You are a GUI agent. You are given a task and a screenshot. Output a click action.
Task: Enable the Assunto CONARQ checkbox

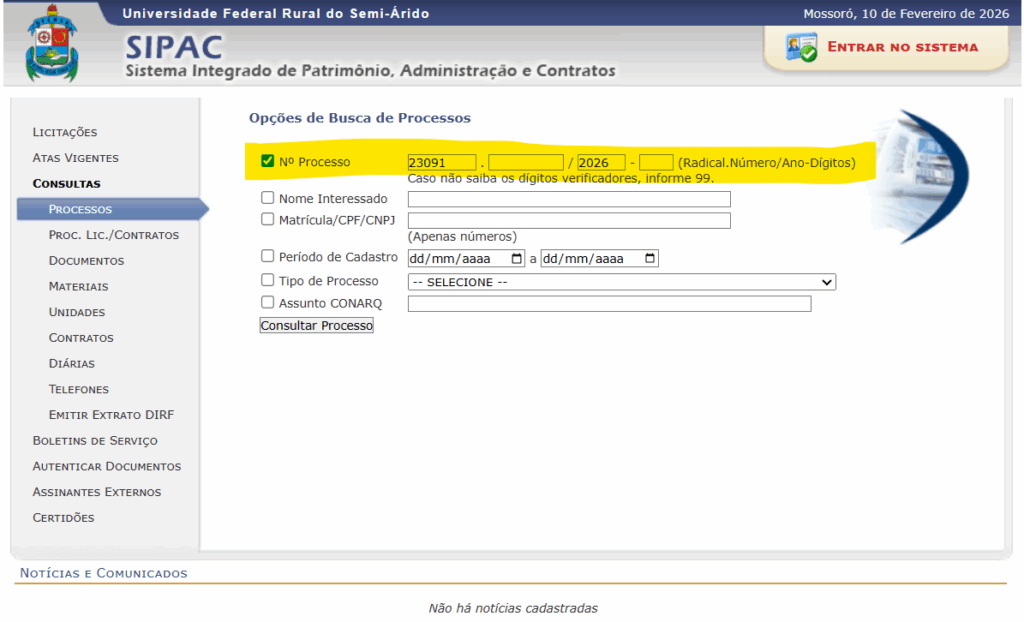click(x=267, y=302)
